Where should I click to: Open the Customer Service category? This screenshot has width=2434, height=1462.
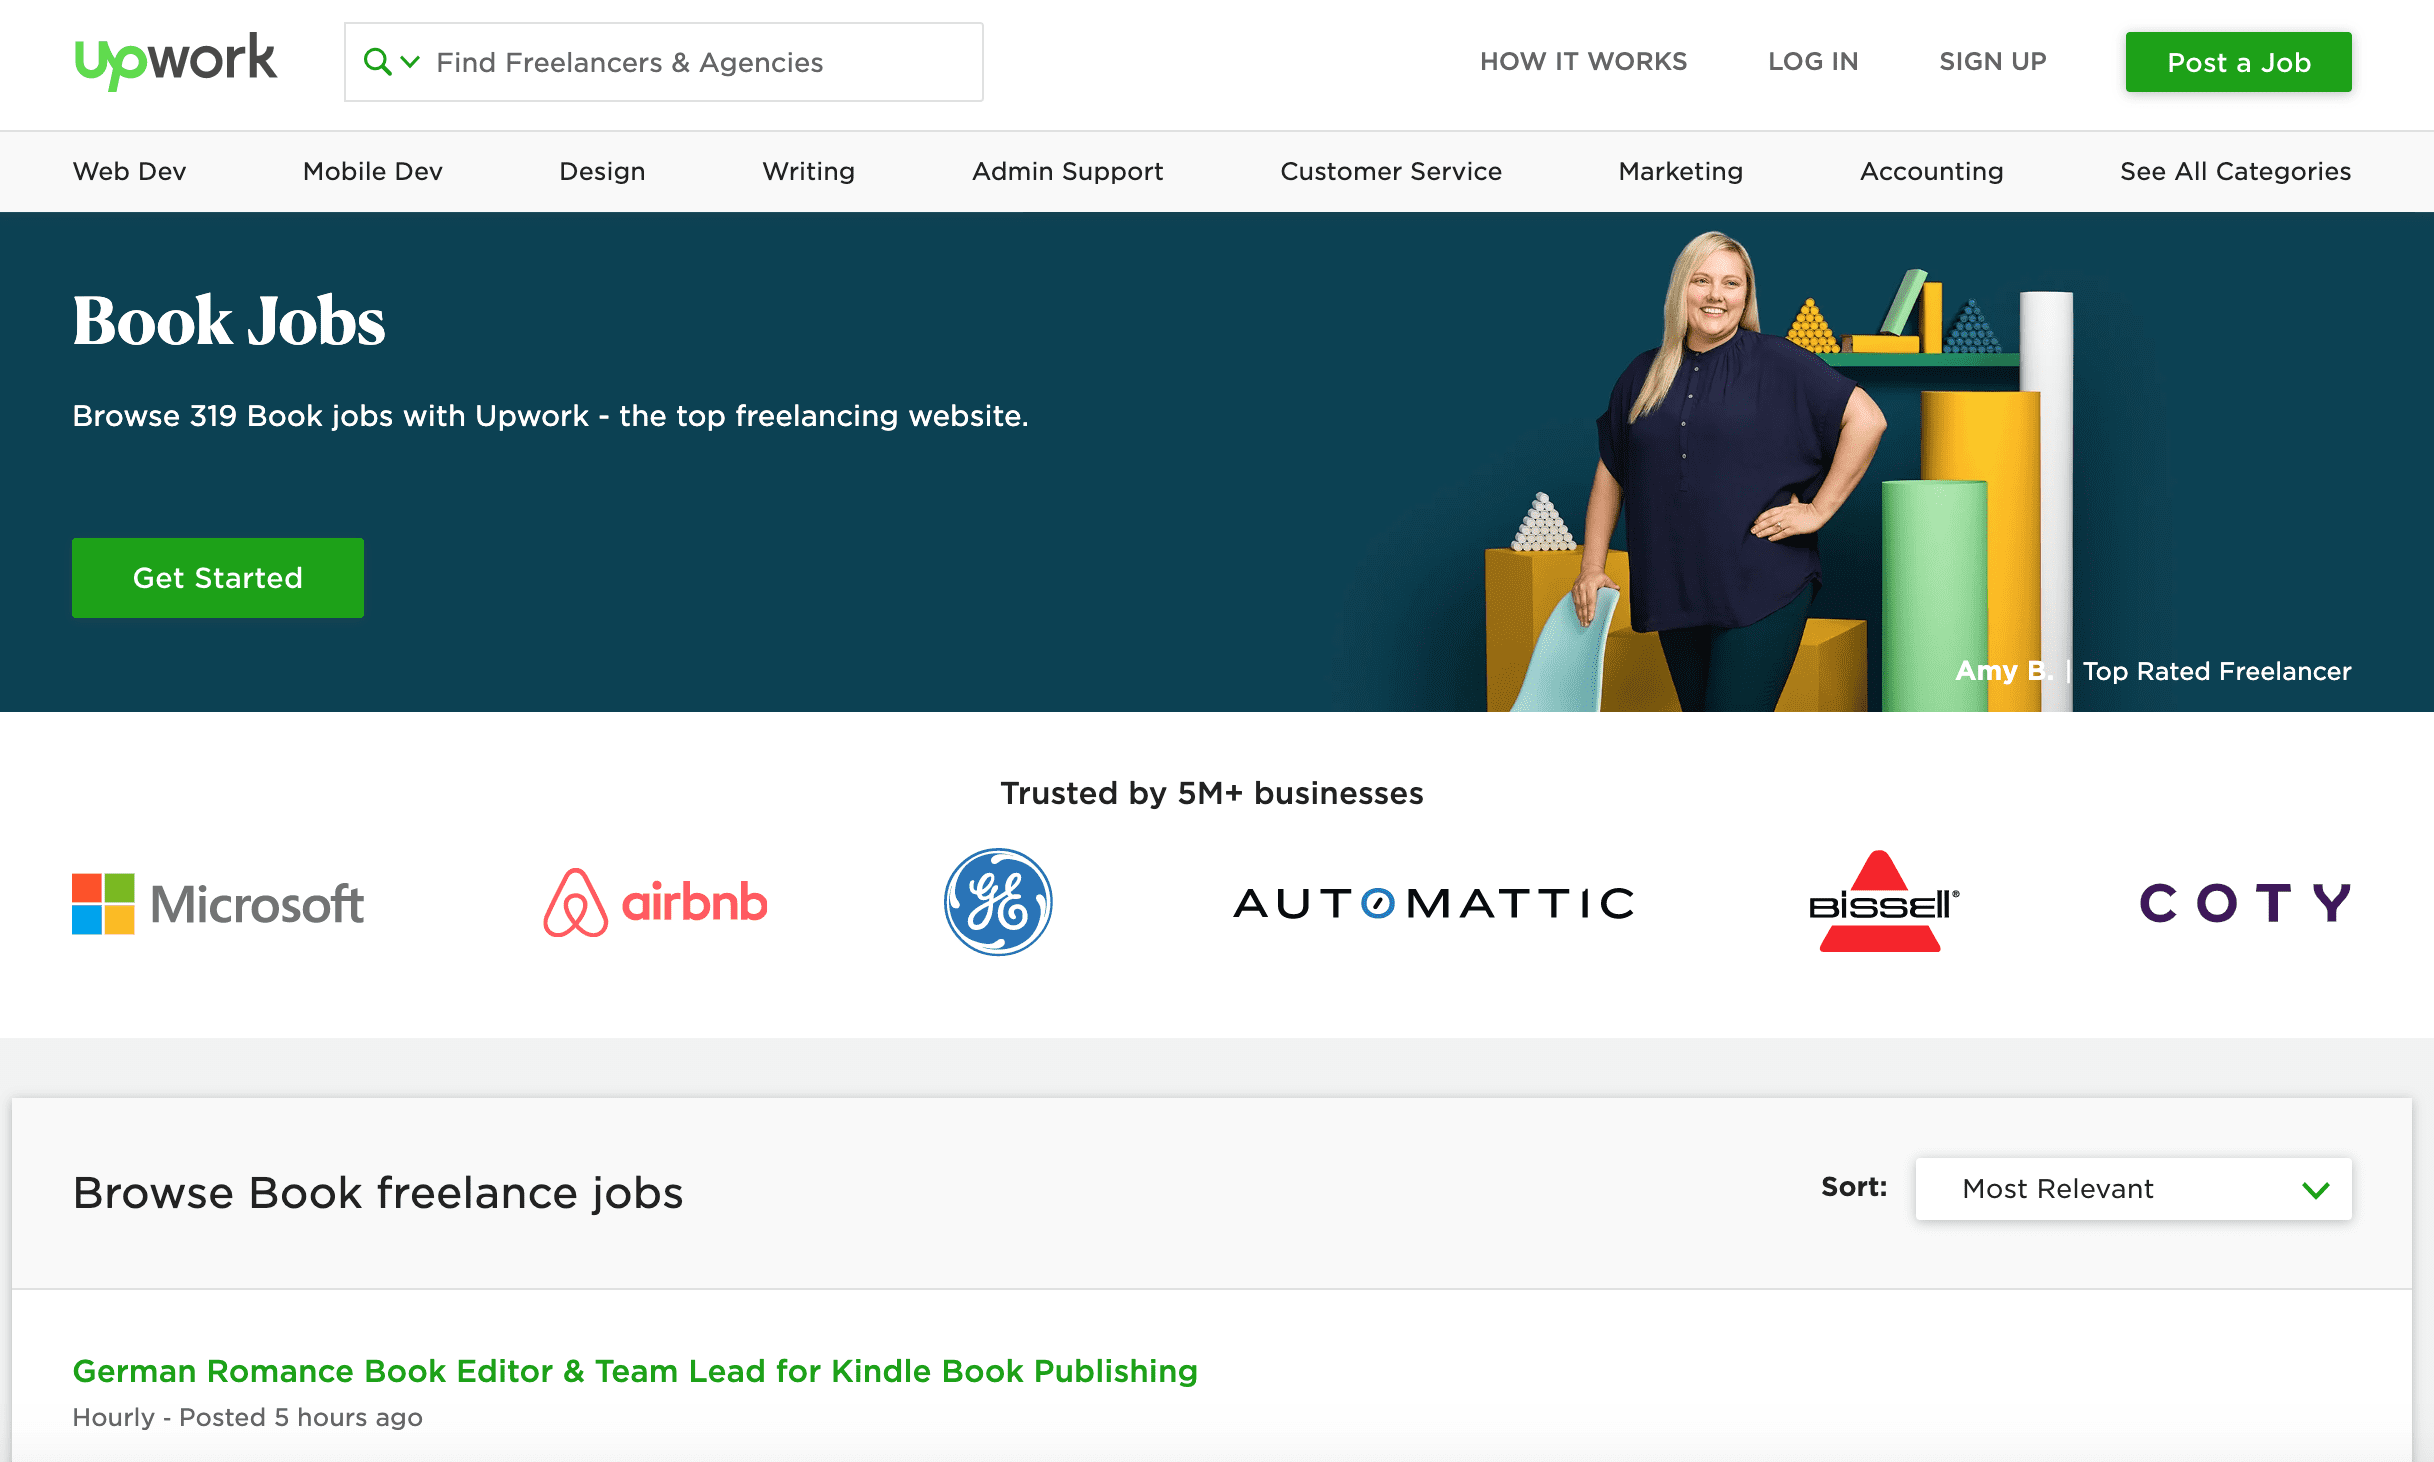tap(1391, 171)
